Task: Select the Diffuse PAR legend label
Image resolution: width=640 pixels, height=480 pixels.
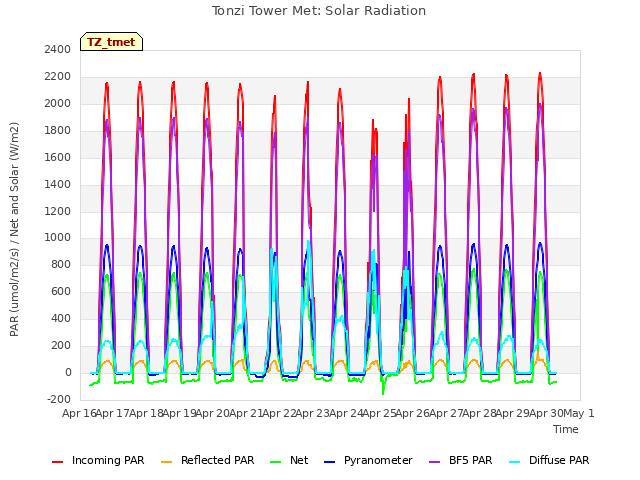Action: click(559, 460)
